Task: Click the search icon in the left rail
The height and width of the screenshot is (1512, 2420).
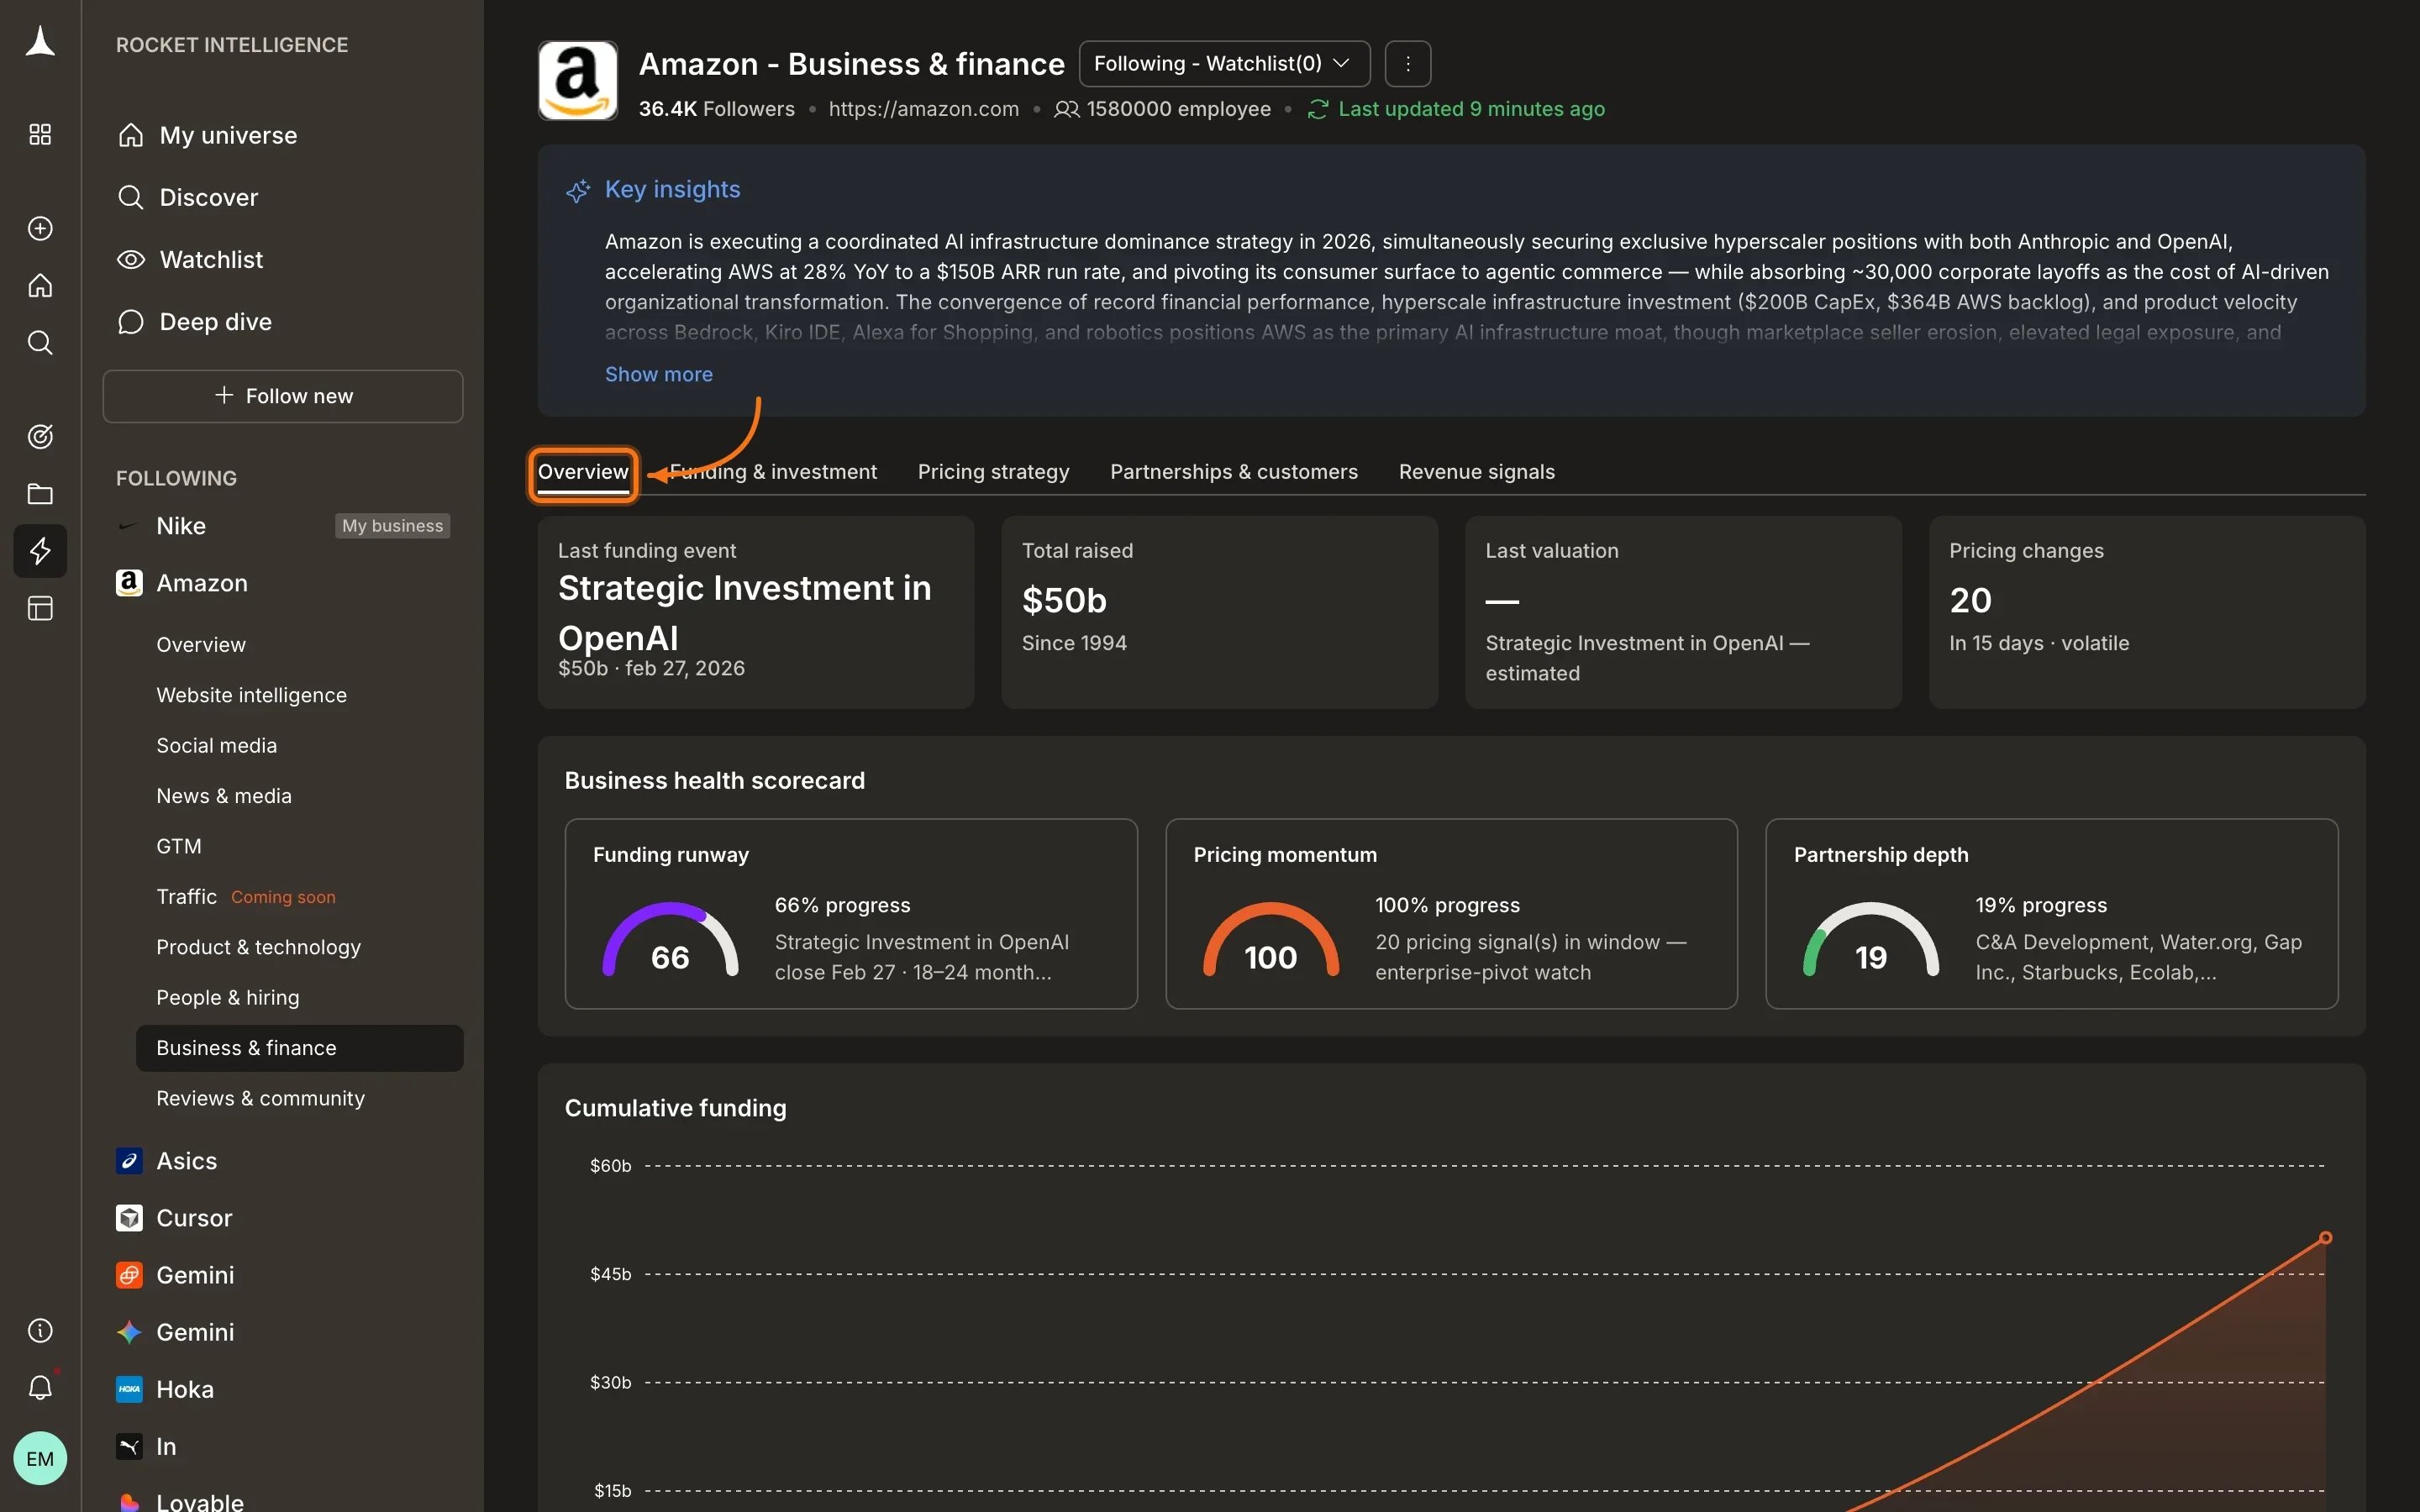Action: tap(40, 343)
